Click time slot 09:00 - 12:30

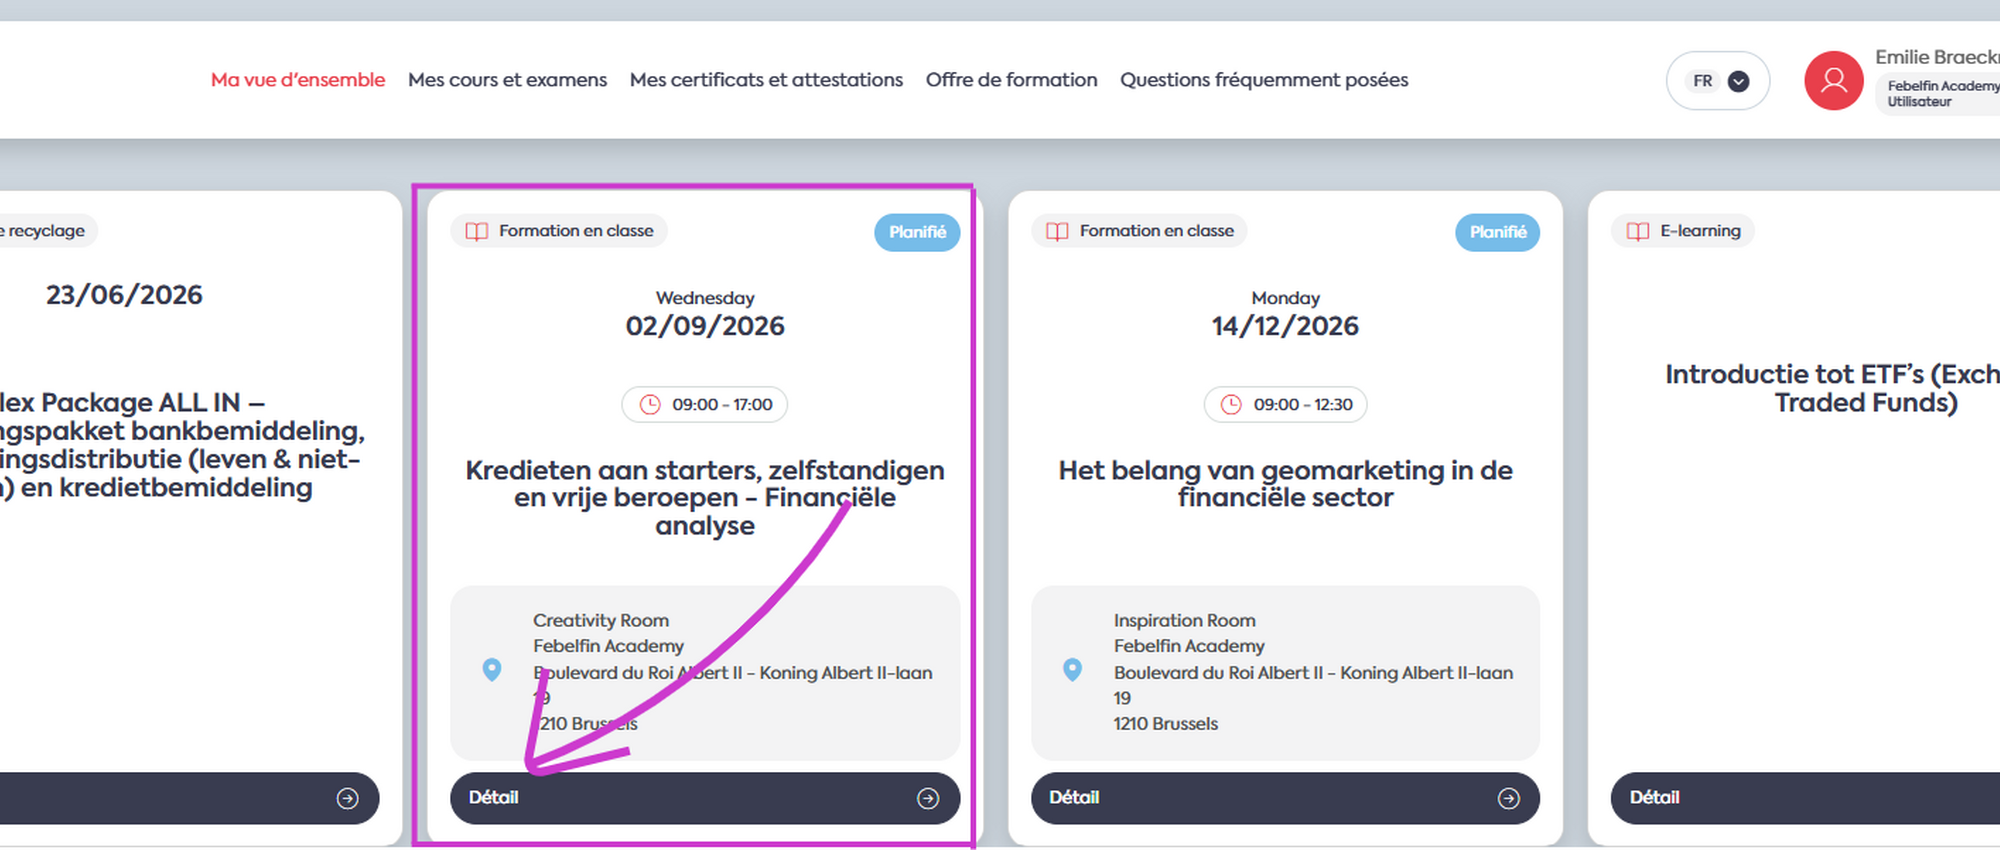click(x=1285, y=404)
